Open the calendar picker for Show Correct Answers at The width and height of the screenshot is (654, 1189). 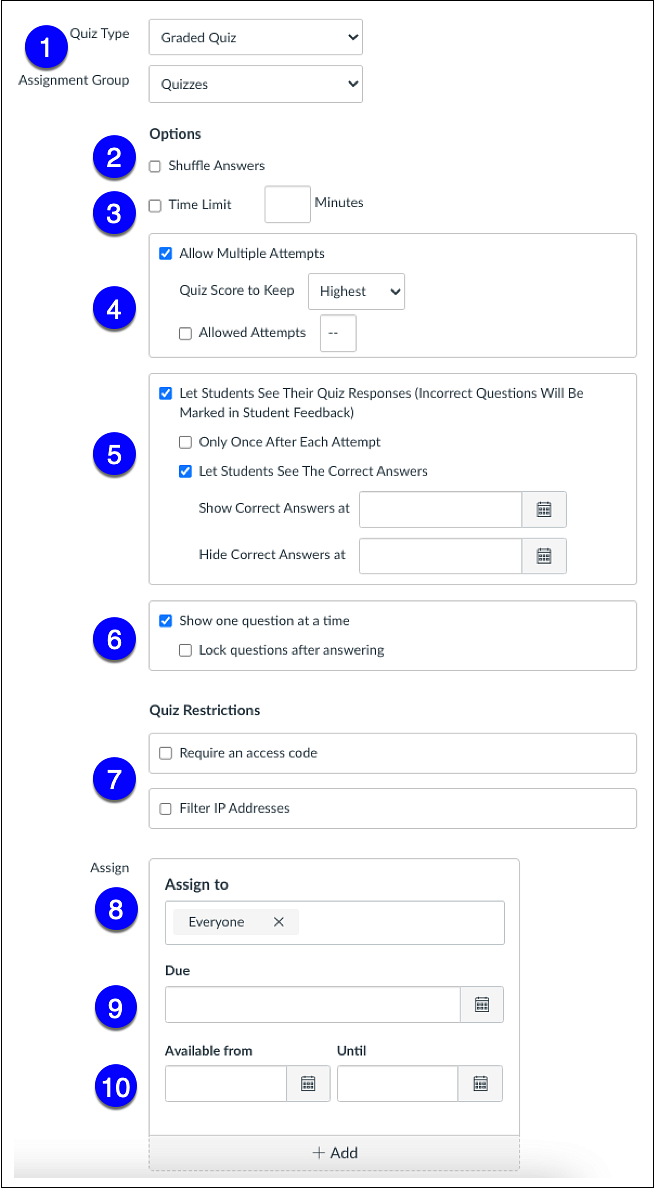point(544,509)
